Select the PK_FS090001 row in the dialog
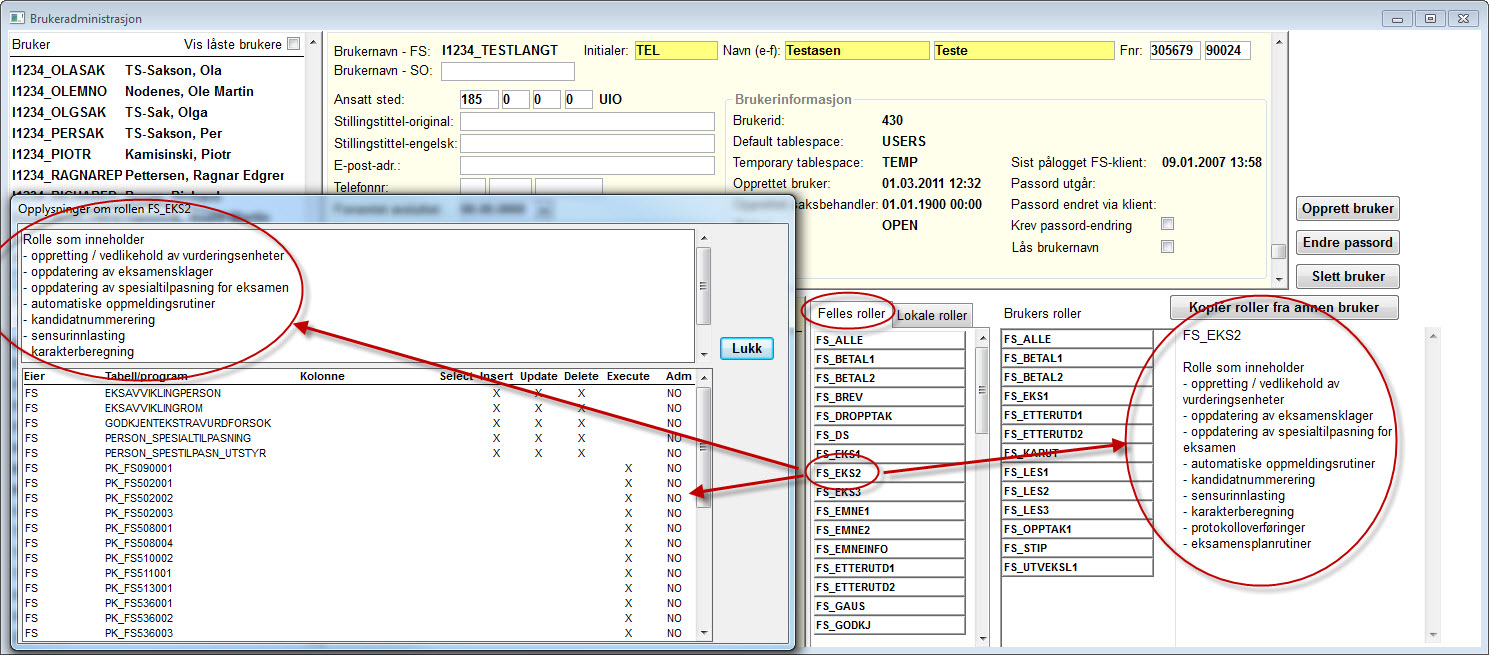The width and height of the screenshot is (1489, 655). [359, 468]
